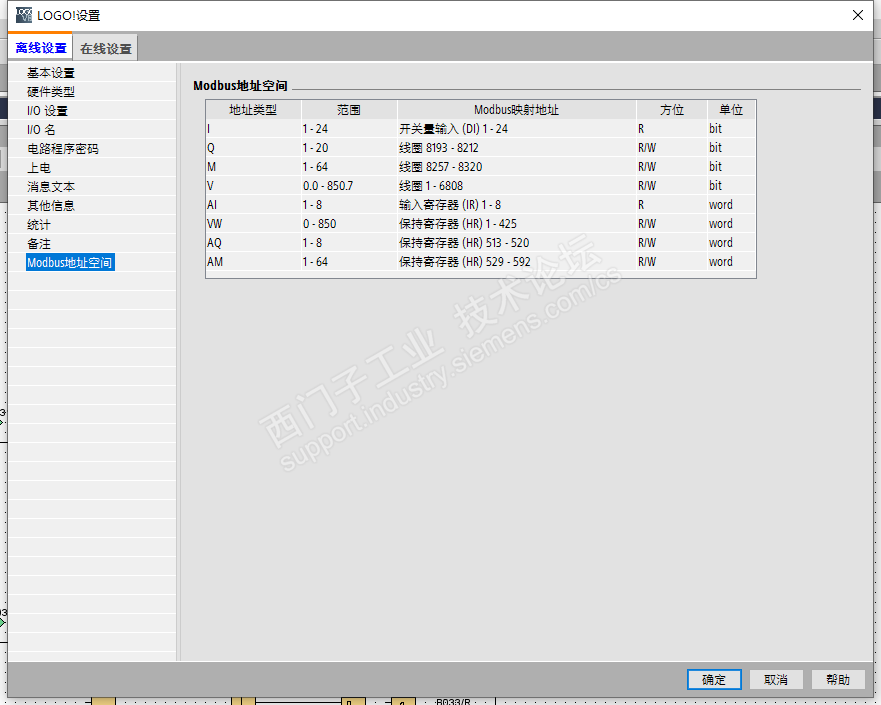
Task: Select 电路程序密码 in the list
Action: tap(63, 149)
